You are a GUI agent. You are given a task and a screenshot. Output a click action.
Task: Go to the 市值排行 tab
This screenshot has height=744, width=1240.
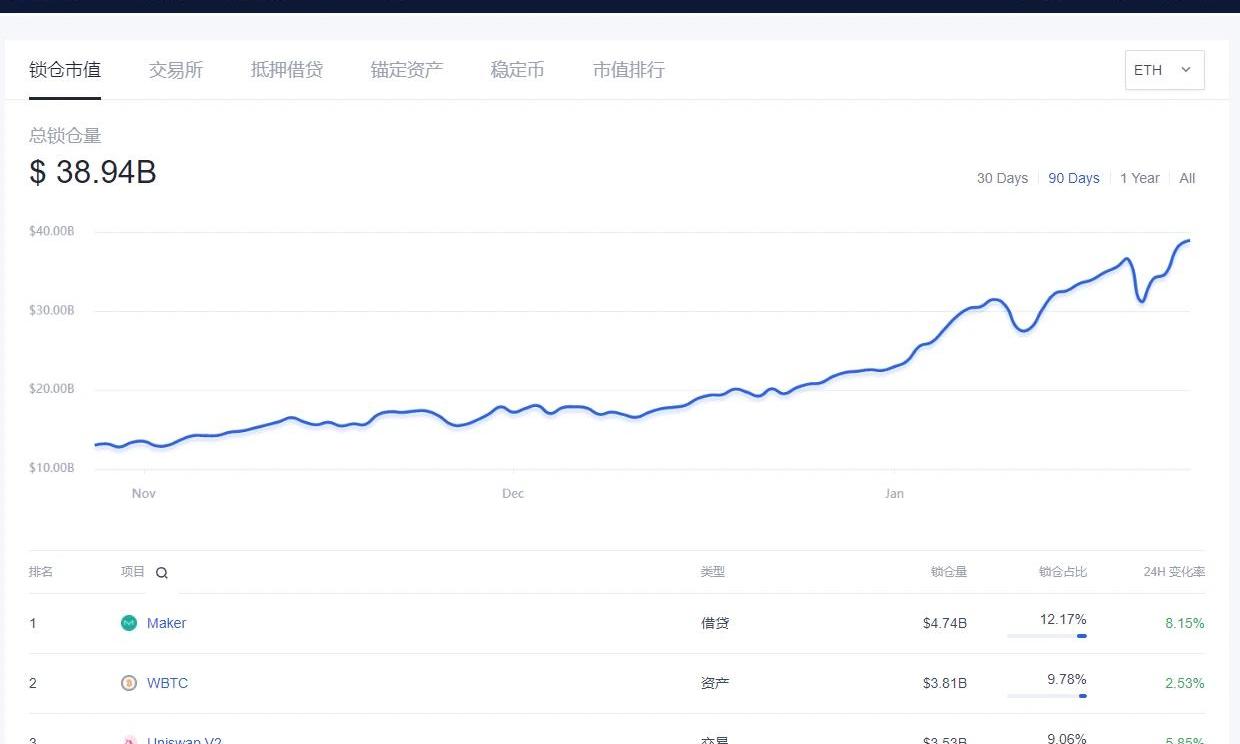tap(629, 70)
